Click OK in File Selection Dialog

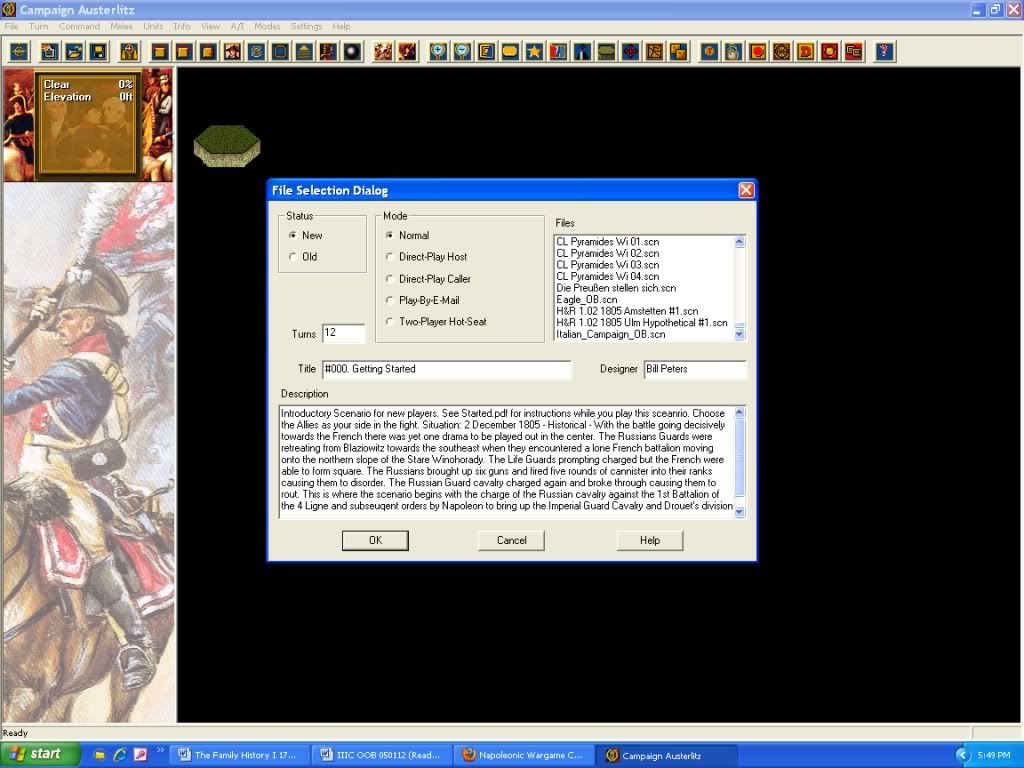[375, 540]
